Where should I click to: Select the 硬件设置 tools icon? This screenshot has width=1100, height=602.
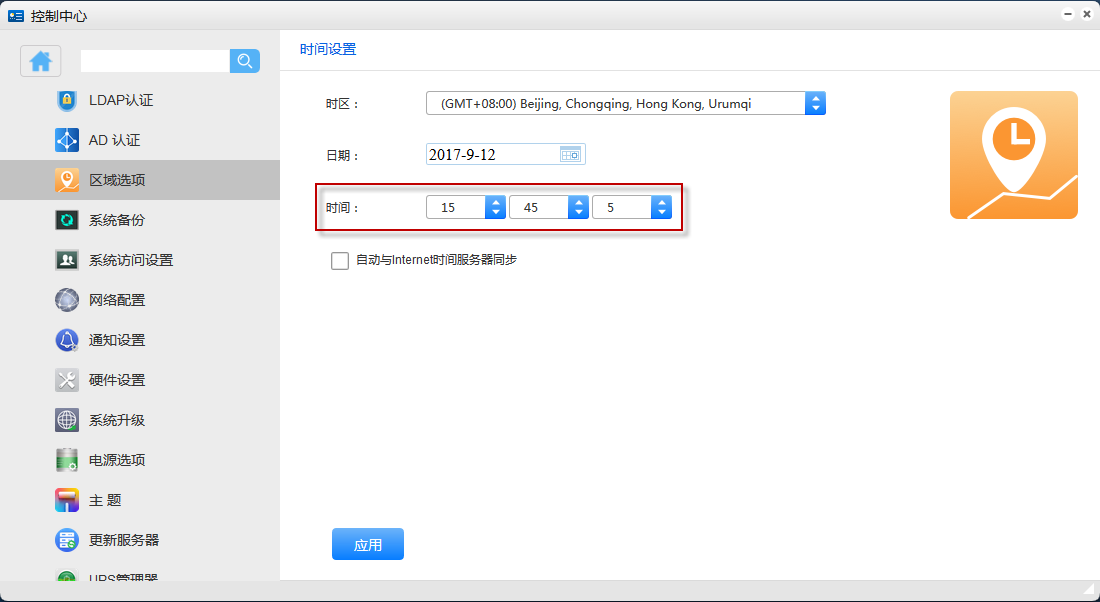pyautogui.click(x=67, y=380)
